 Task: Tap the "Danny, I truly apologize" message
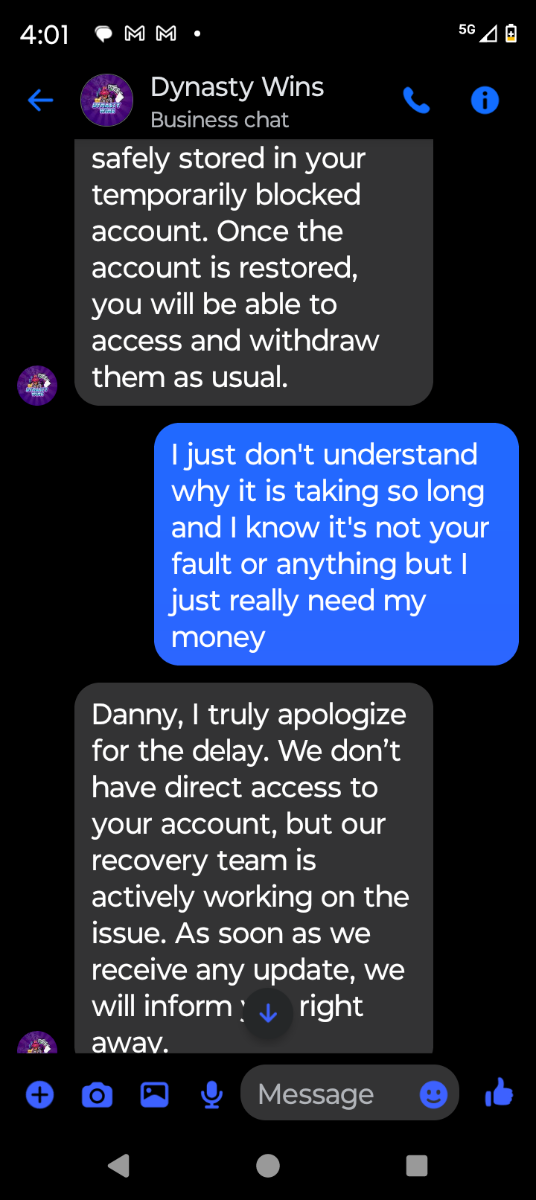254,868
